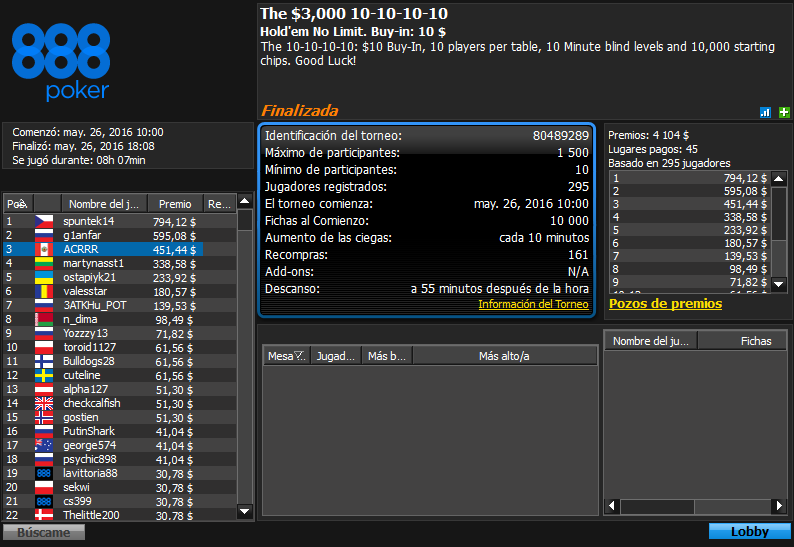This screenshot has height=547, width=794.
Task: Click the Premio column header
Action: (x=175, y=204)
